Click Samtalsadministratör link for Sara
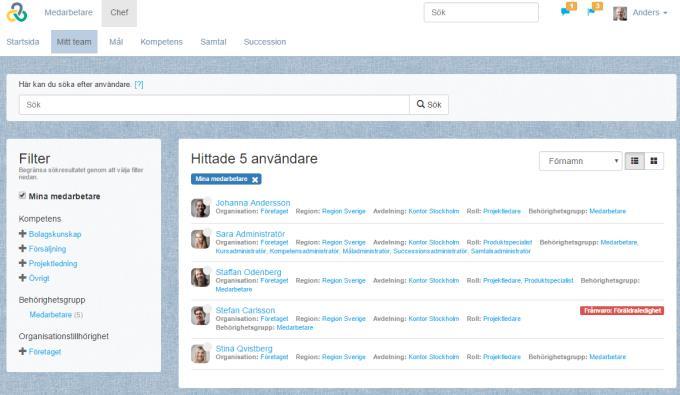The height and width of the screenshot is (395, 680). (500, 251)
